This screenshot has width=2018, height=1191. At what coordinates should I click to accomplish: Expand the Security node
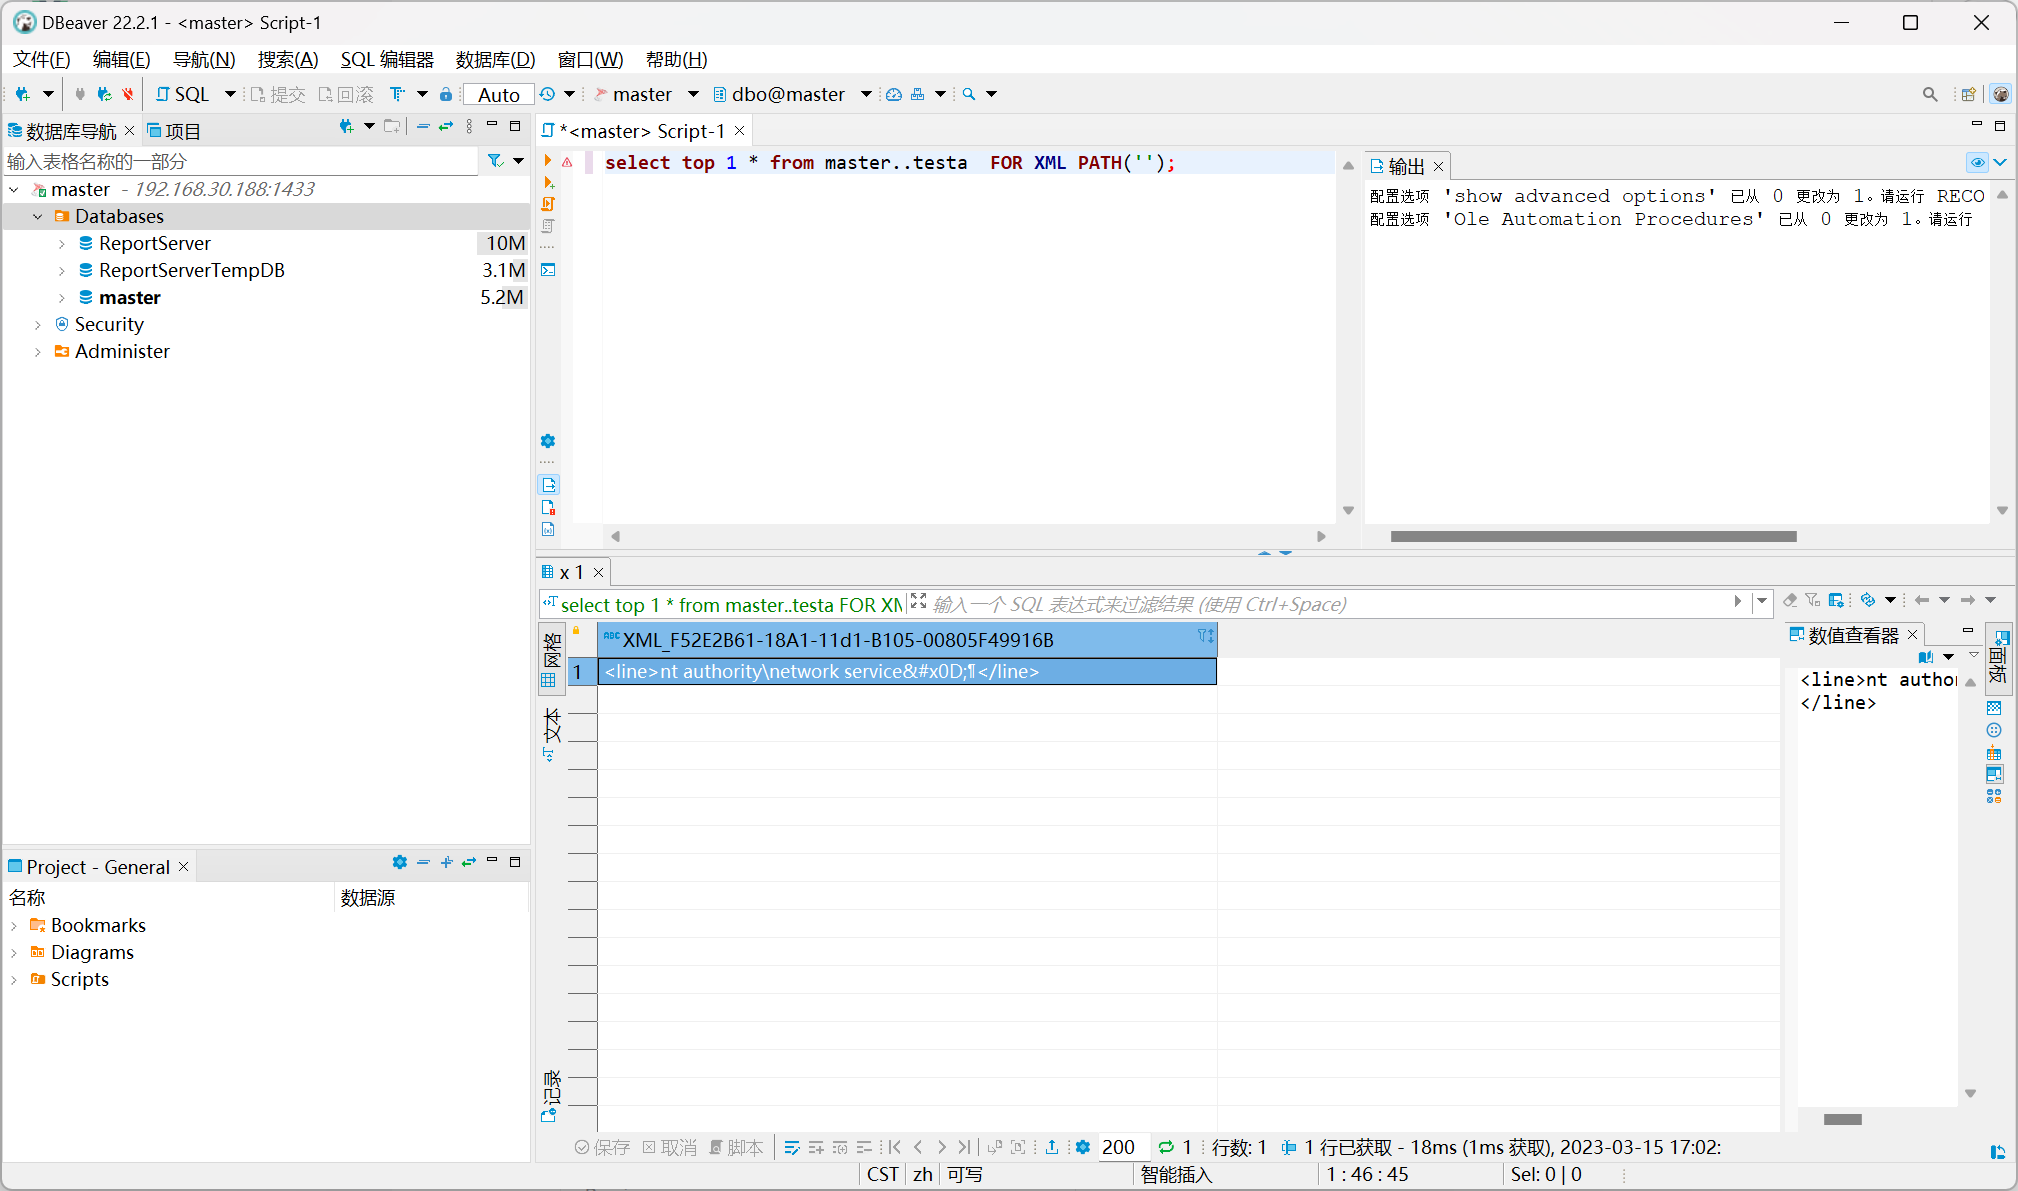[x=37, y=324]
